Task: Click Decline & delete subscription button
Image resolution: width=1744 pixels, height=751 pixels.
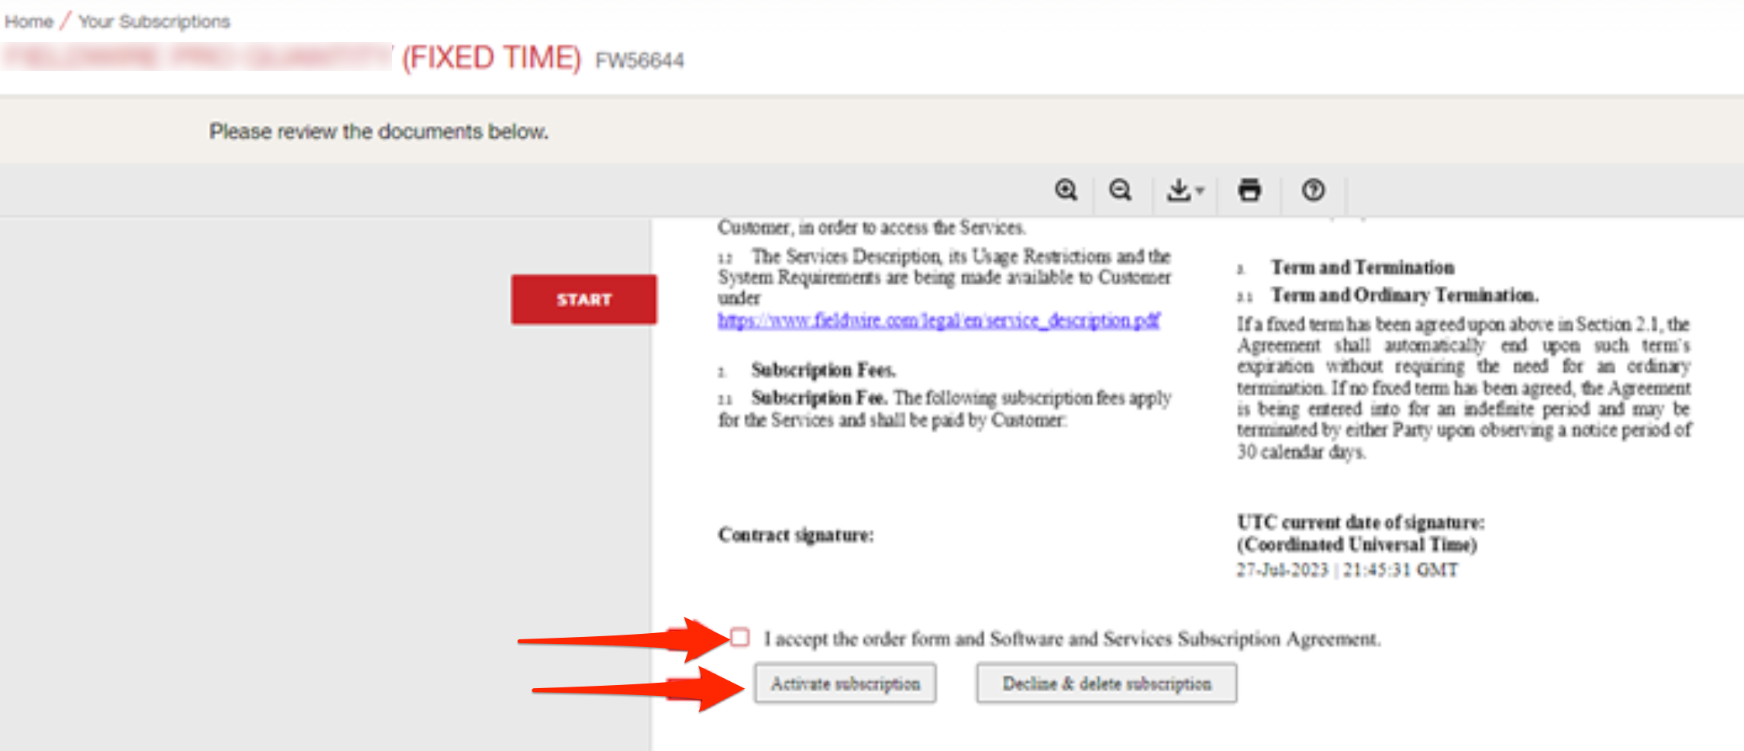Action: click(1106, 684)
